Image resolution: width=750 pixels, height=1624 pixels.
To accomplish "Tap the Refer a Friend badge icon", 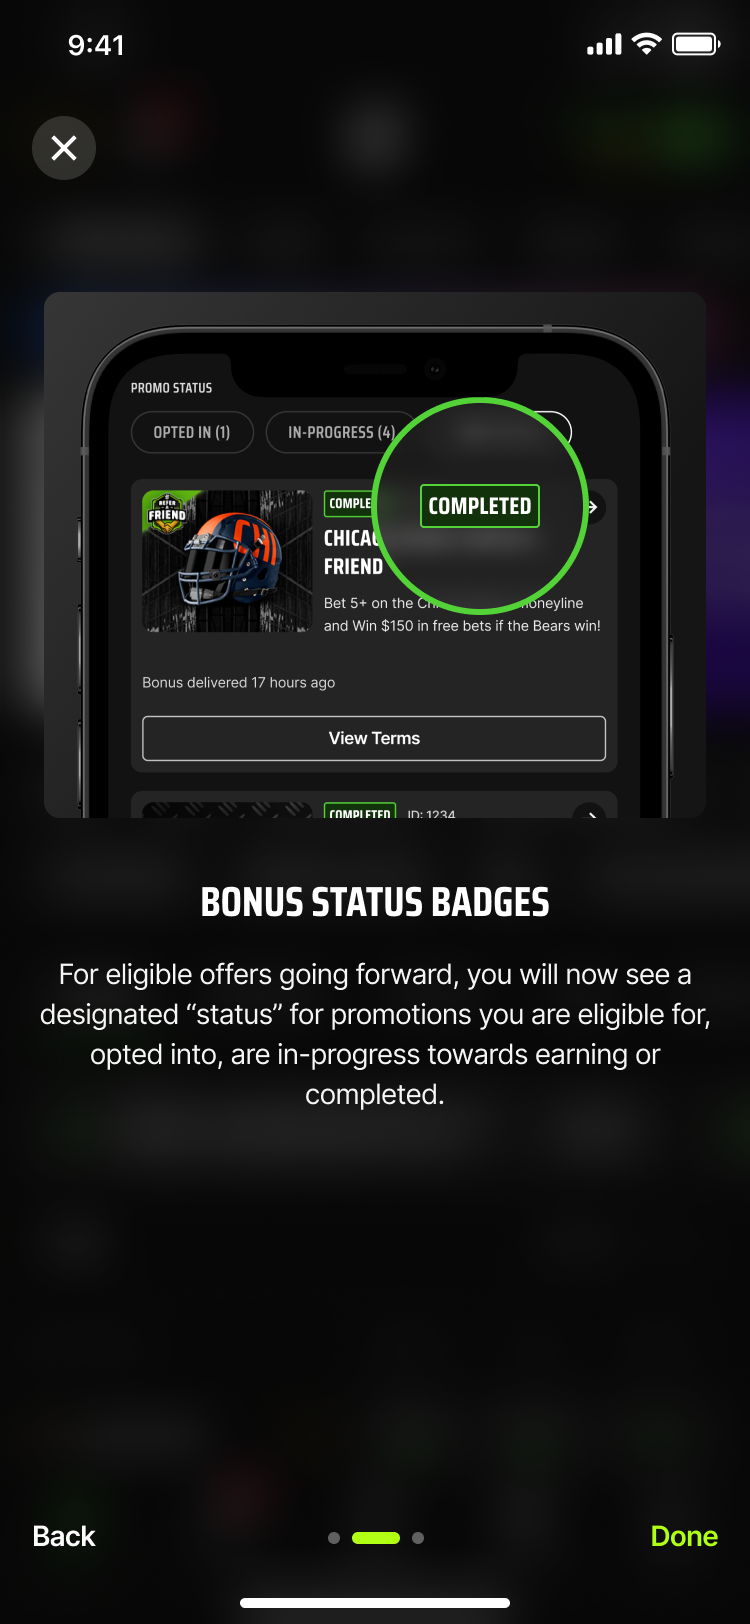I will tap(167, 512).
